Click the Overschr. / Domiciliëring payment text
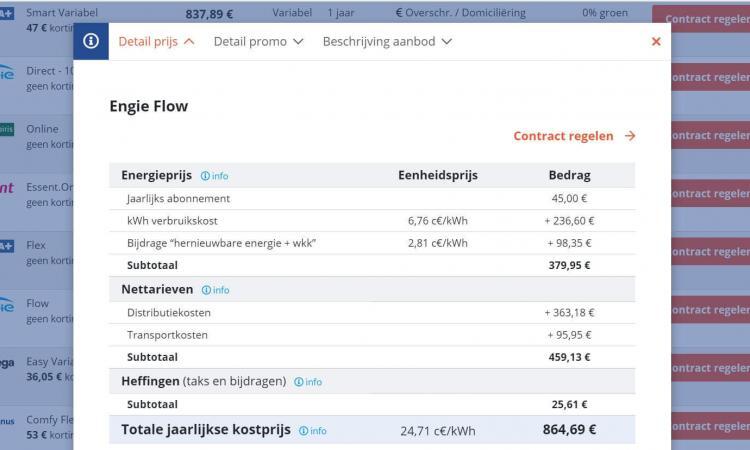The width and height of the screenshot is (750, 450). [x=465, y=13]
